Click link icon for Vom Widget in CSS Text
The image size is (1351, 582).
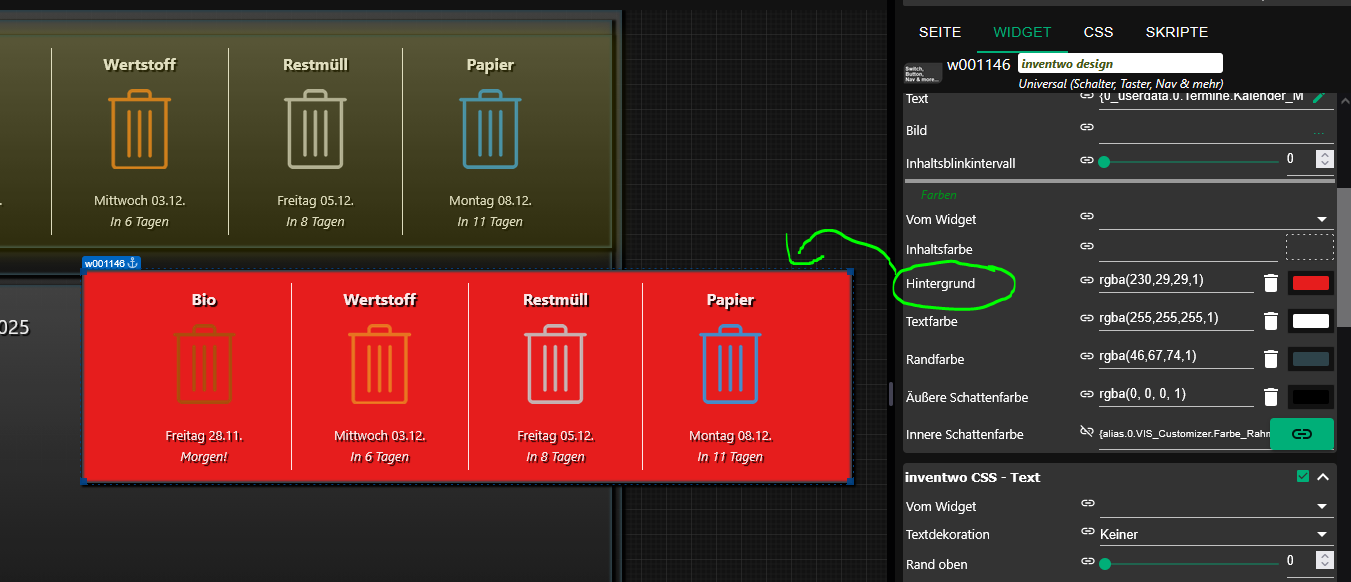click(x=1087, y=504)
